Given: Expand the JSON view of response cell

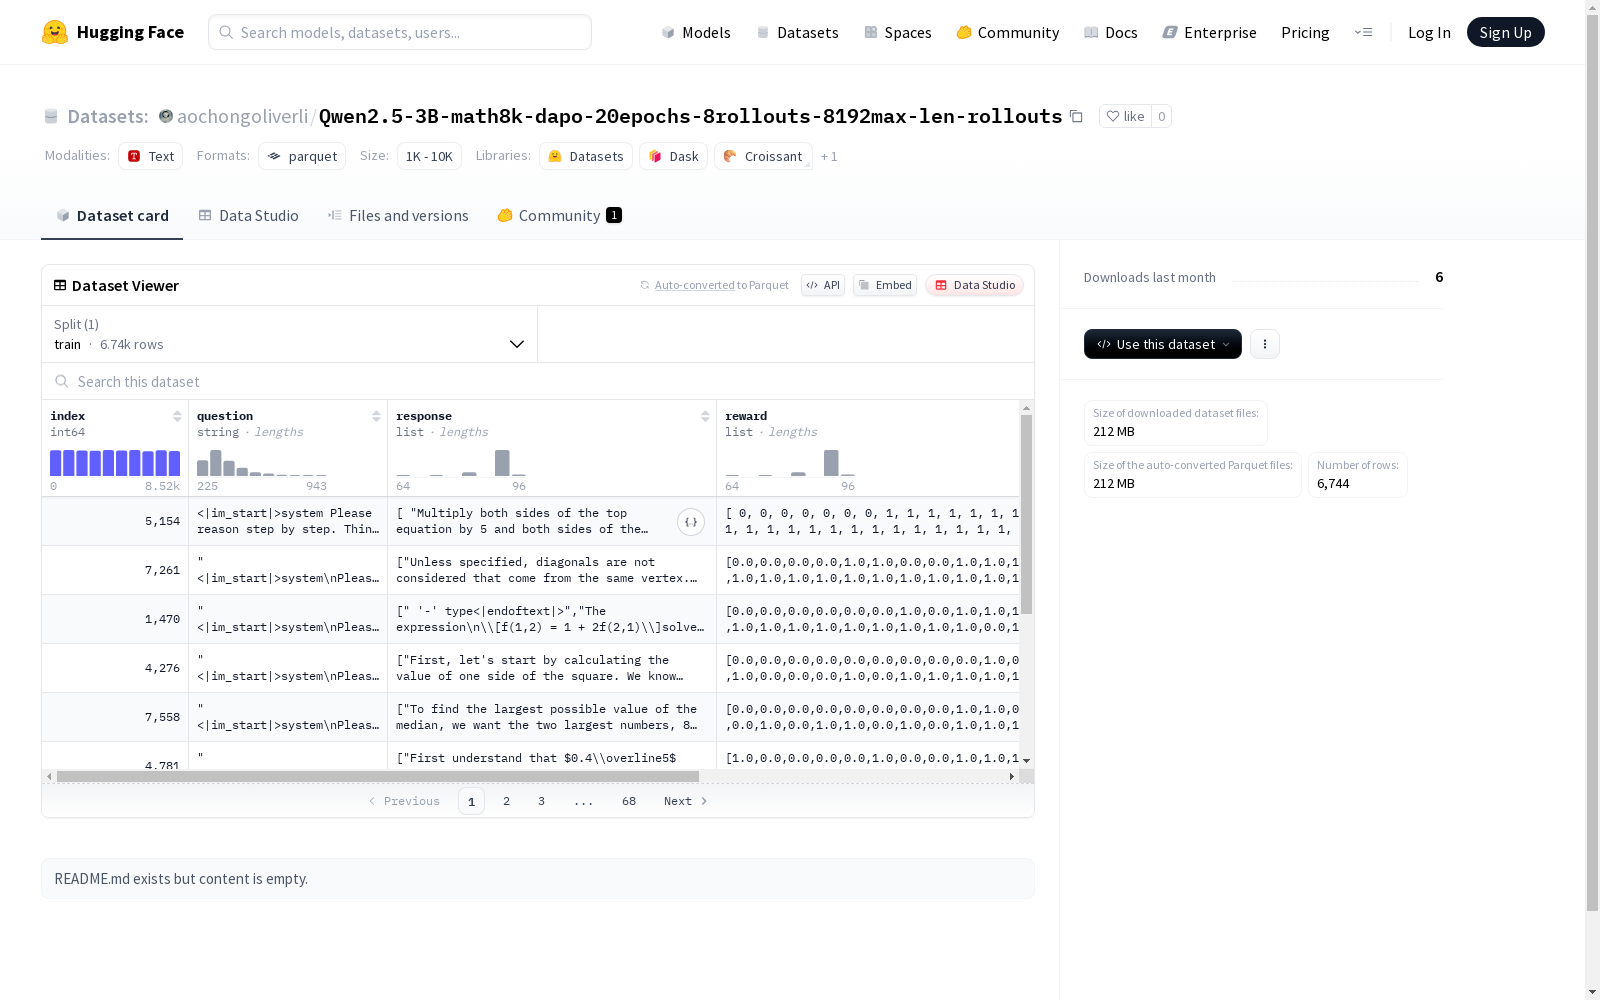Looking at the screenshot, I should pyautogui.click(x=691, y=522).
